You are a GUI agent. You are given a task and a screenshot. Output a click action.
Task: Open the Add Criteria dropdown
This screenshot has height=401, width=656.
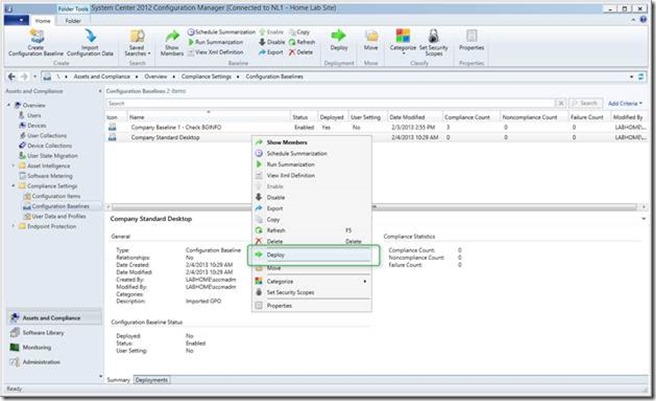click(x=625, y=103)
